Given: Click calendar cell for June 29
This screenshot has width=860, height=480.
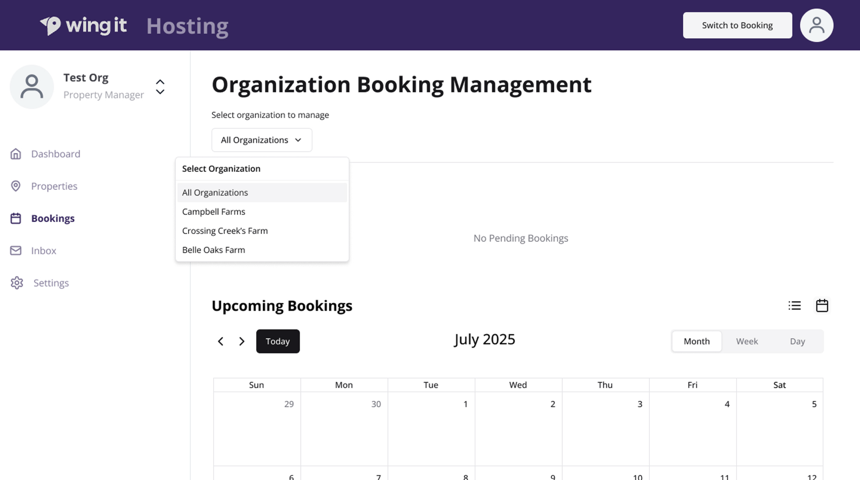Looking at the screenshot, I should tap(257, 429).
